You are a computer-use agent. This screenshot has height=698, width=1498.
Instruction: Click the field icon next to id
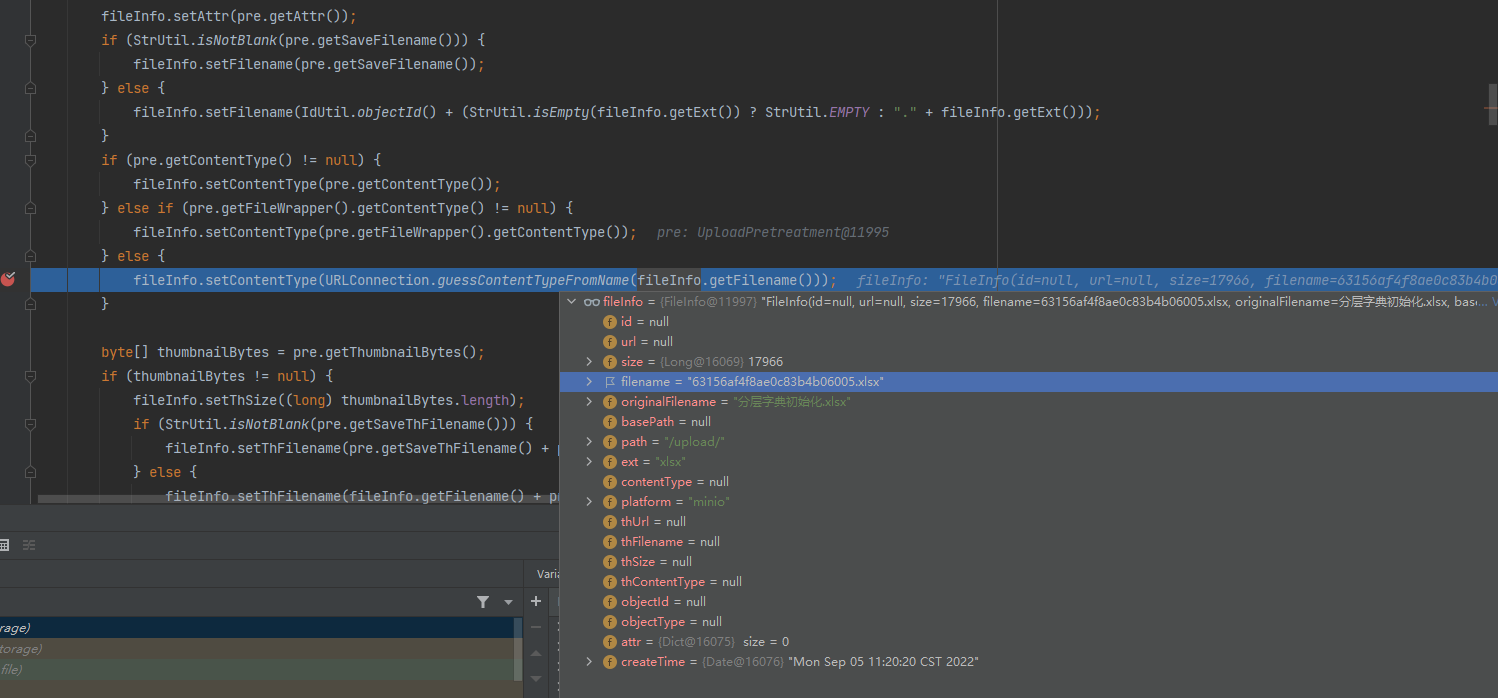(610, 321)
